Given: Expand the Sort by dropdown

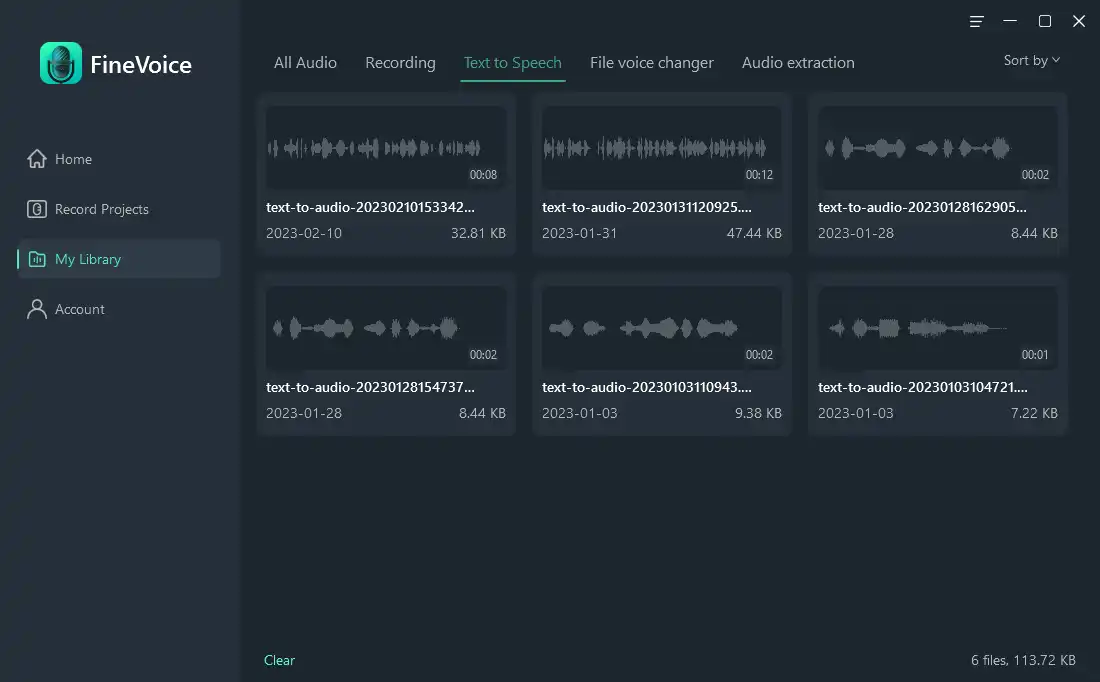Looking at the screenshot, I should [1031, 61].
